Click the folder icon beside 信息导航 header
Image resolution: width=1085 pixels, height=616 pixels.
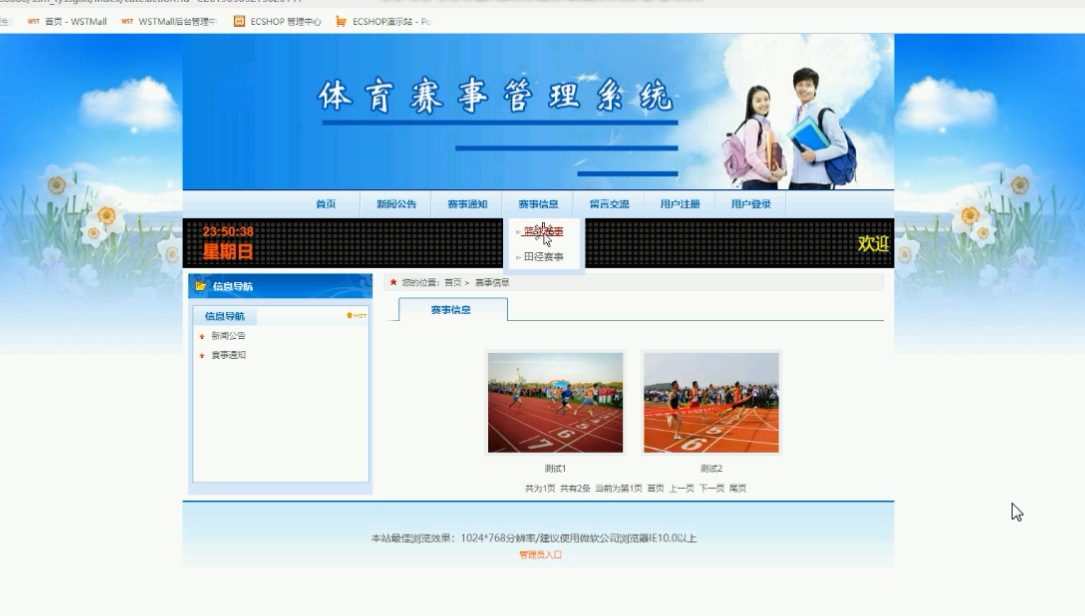(x=201, y=286)
